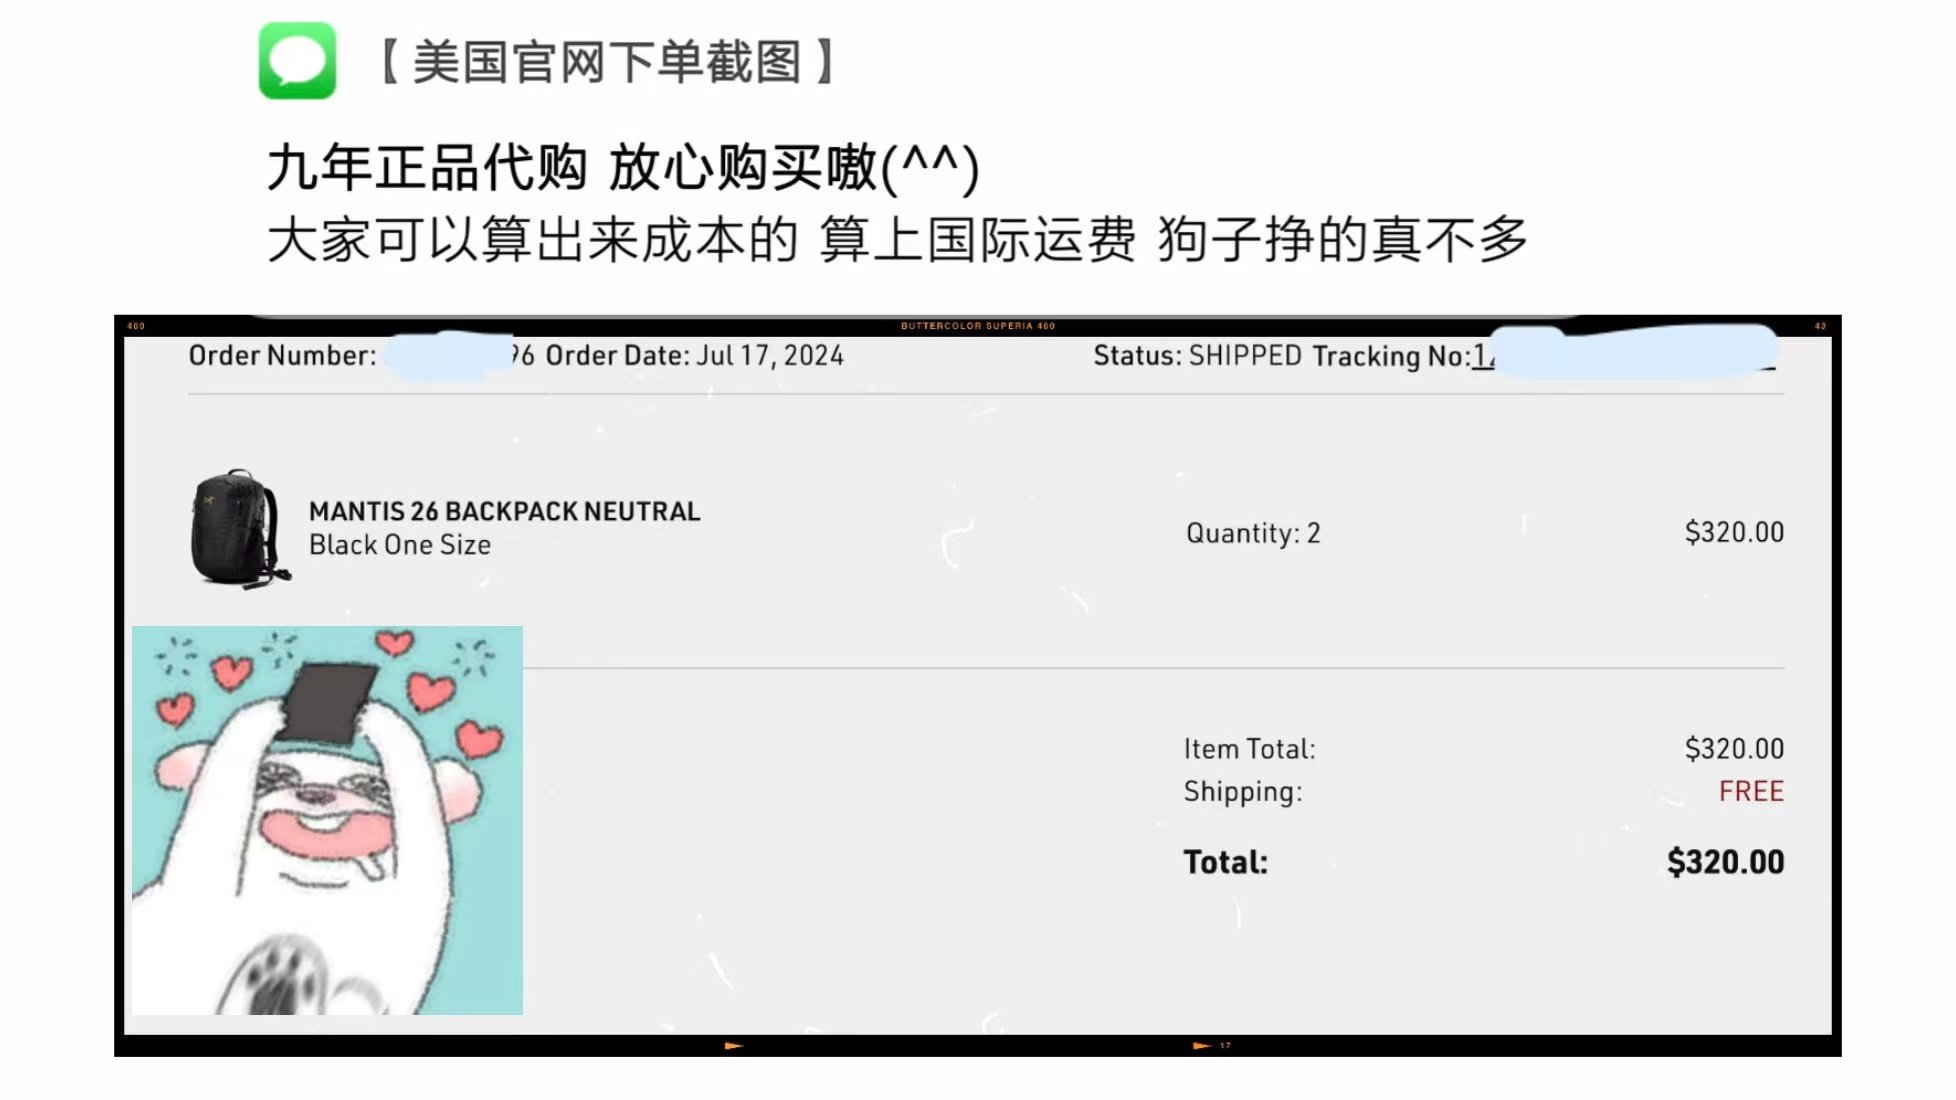Open the underlined tracking number link

click(1483, 356)
